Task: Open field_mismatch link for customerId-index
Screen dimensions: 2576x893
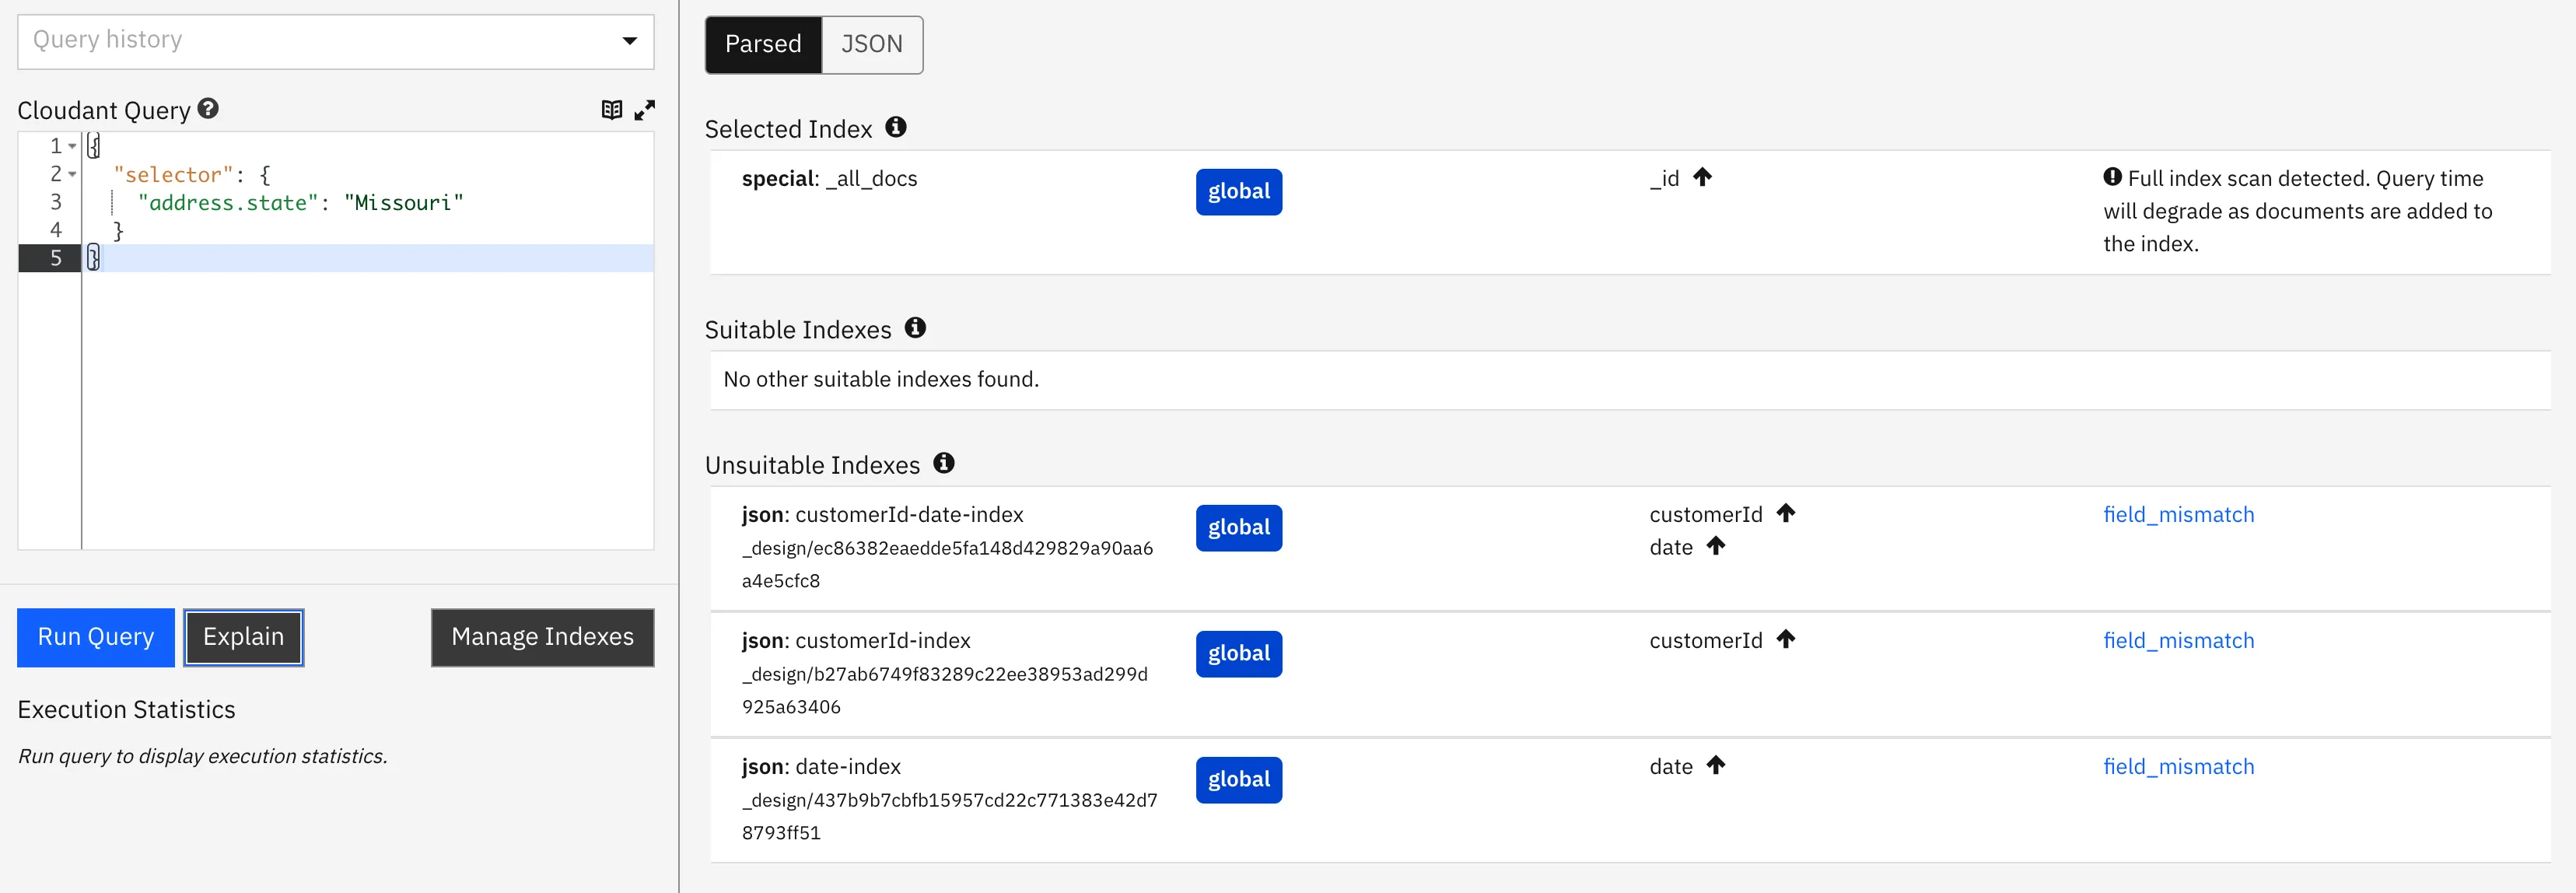Action: pyautogui.click(x=2178, y=641)
